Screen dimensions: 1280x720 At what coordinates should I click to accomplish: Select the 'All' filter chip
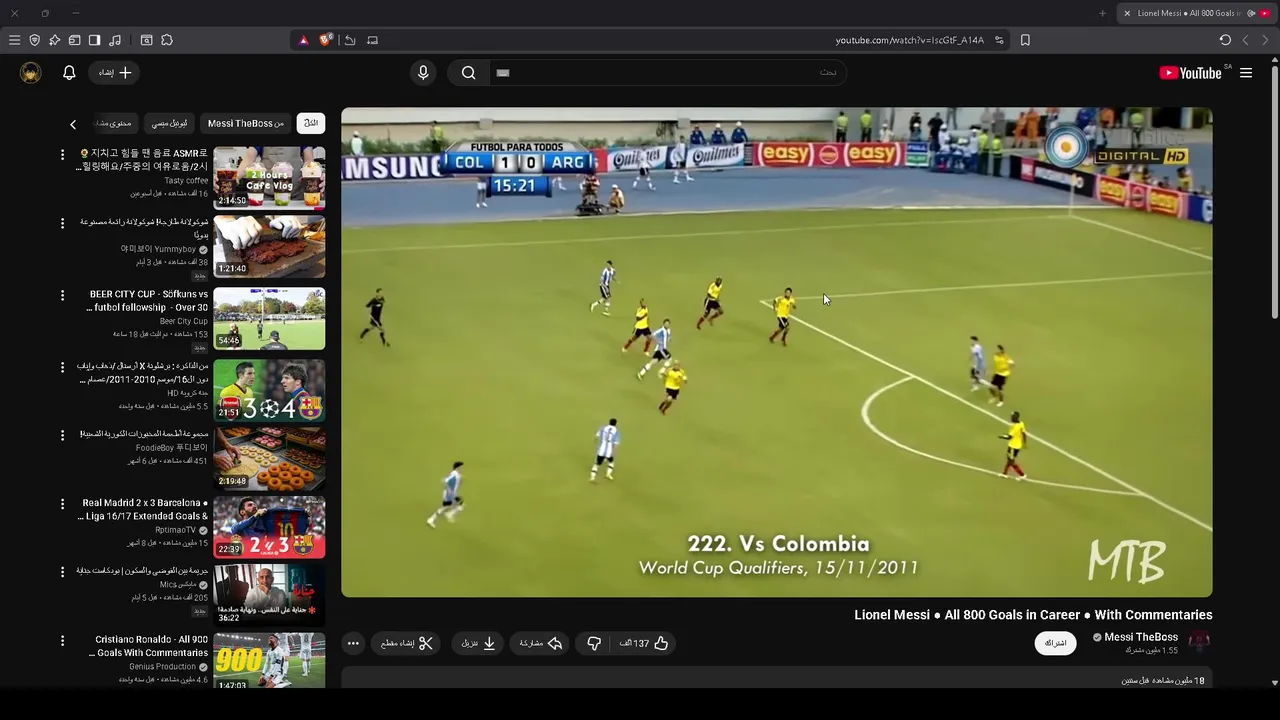coord(311,123)
